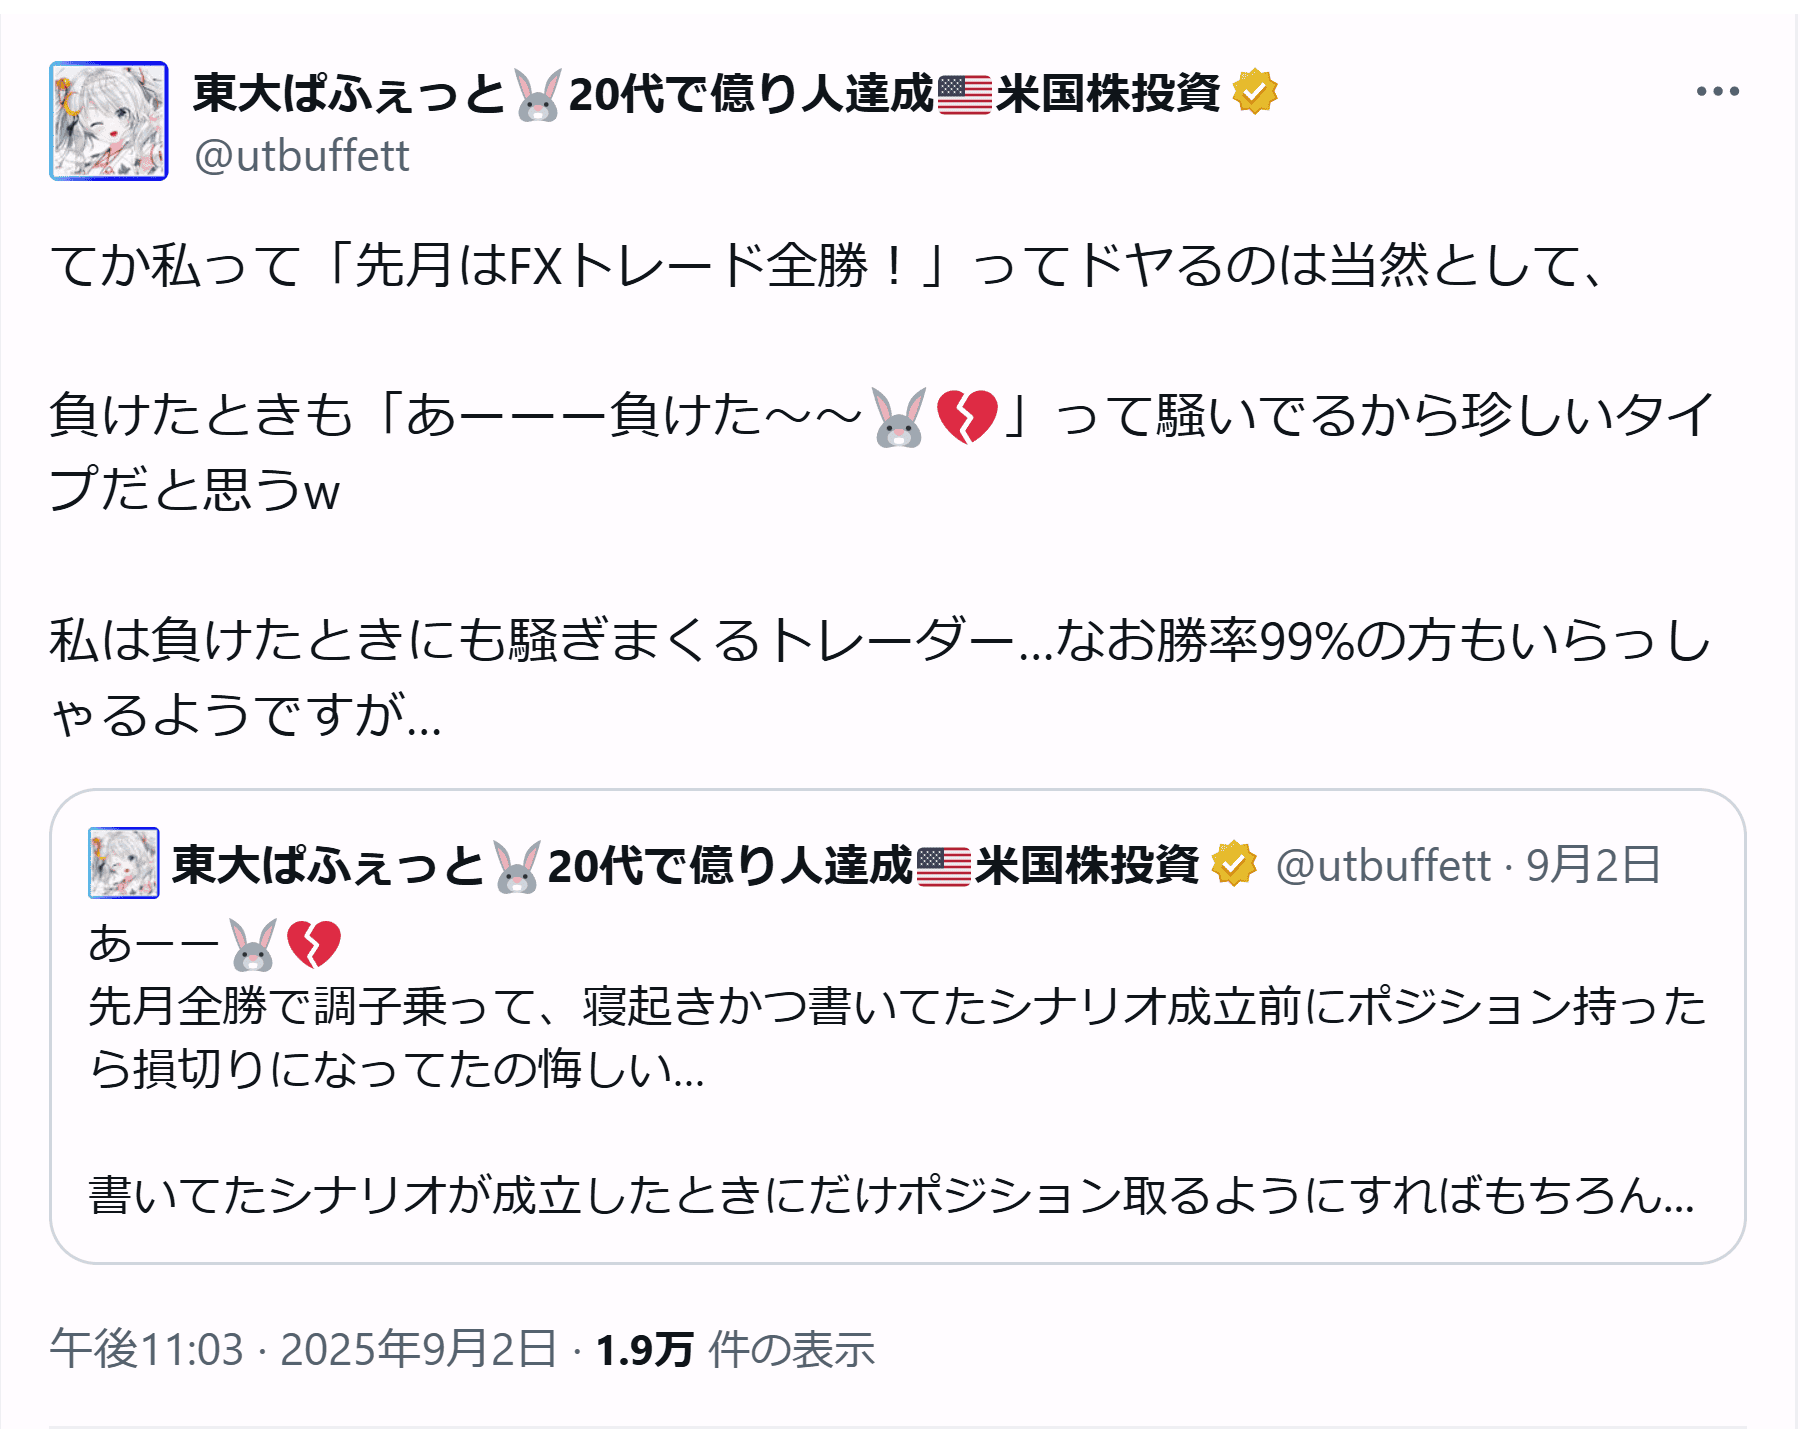Screen dimensions: 1800x1429
Task: Click the rabbit emoji in the top display name
Action: tap(538, 95)
